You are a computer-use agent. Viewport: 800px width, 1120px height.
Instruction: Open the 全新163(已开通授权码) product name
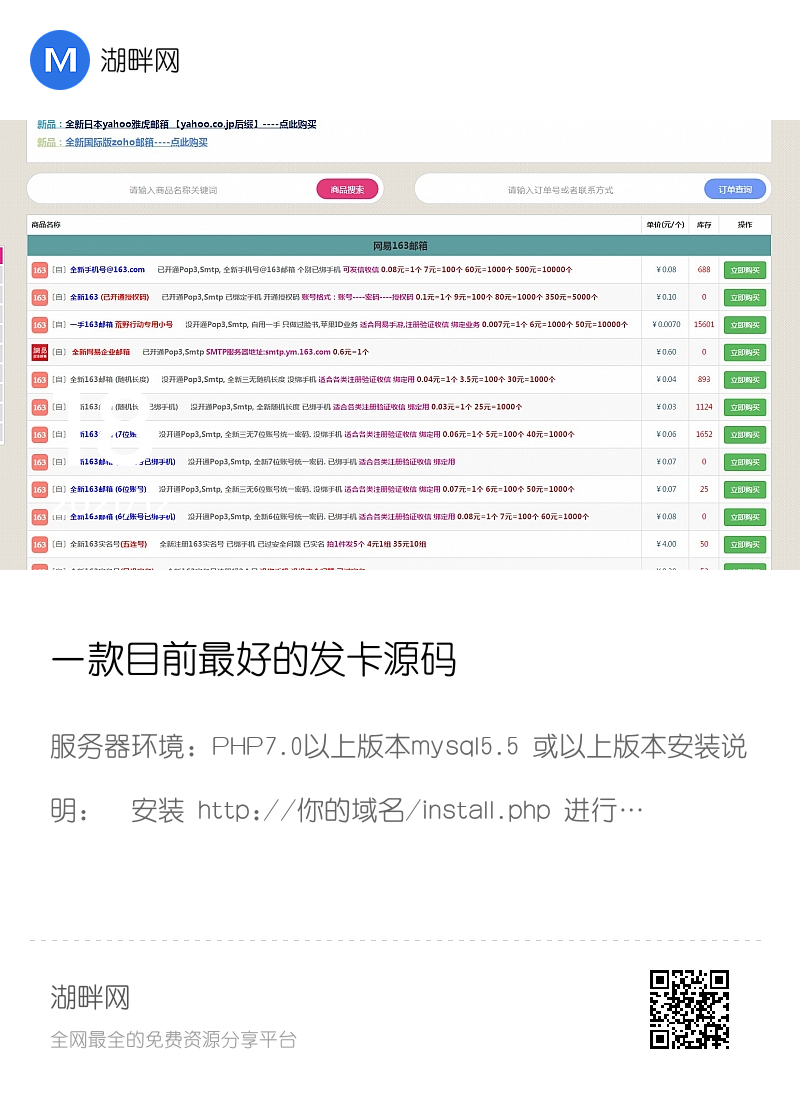(109, 297)
